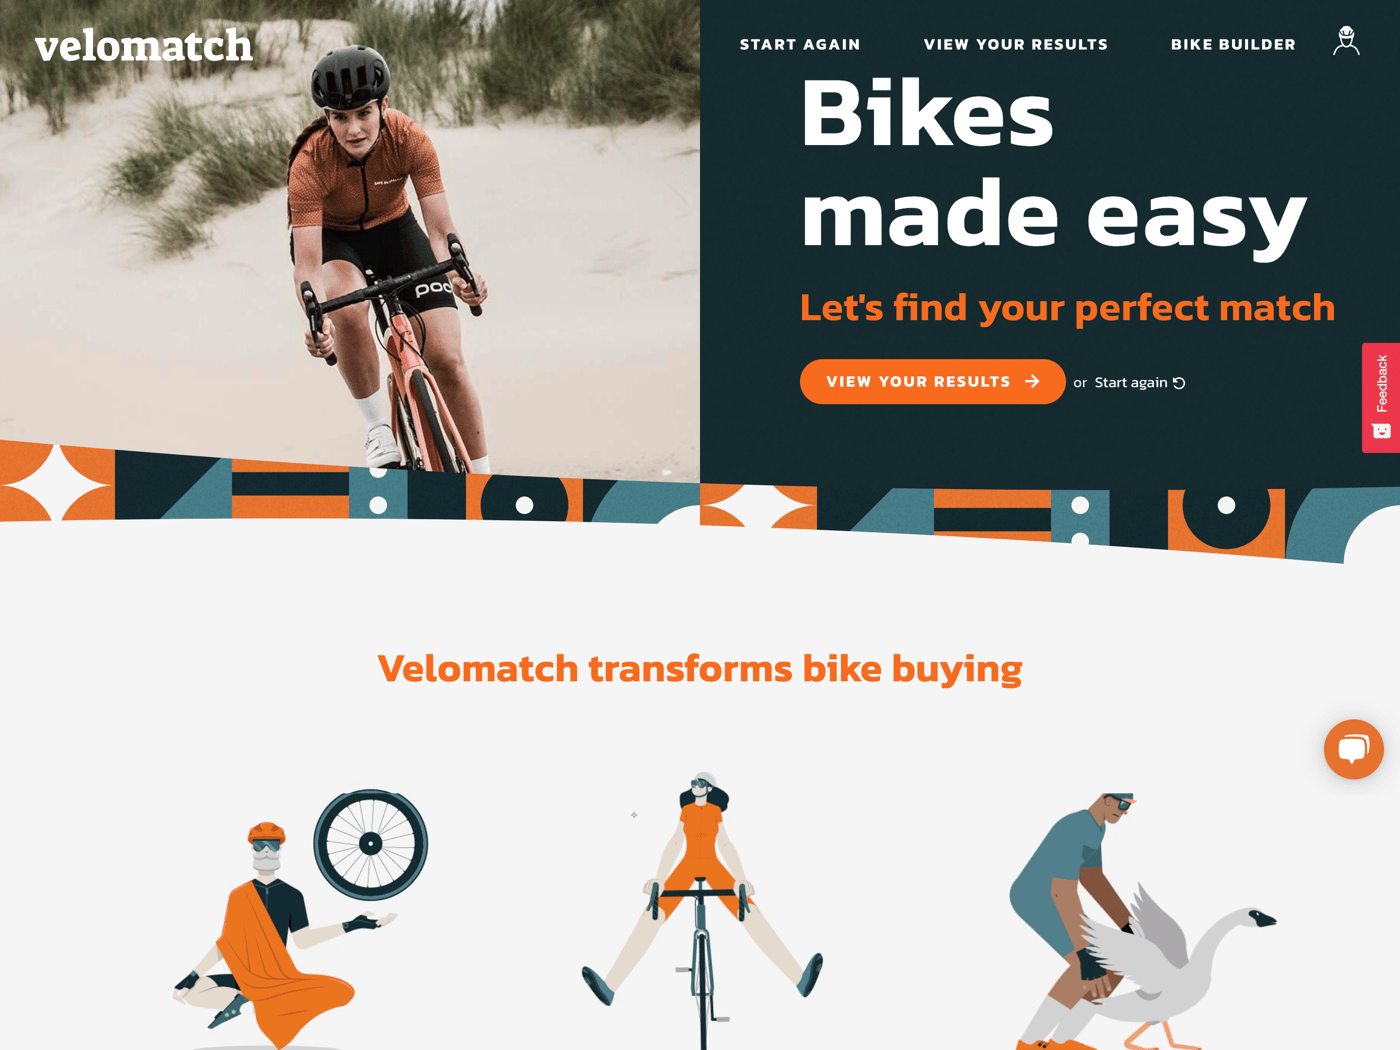This screenshot has height=1050, width=1400.
Task: Select the cyclist holding swan illustration
Action: [1140, 920]
